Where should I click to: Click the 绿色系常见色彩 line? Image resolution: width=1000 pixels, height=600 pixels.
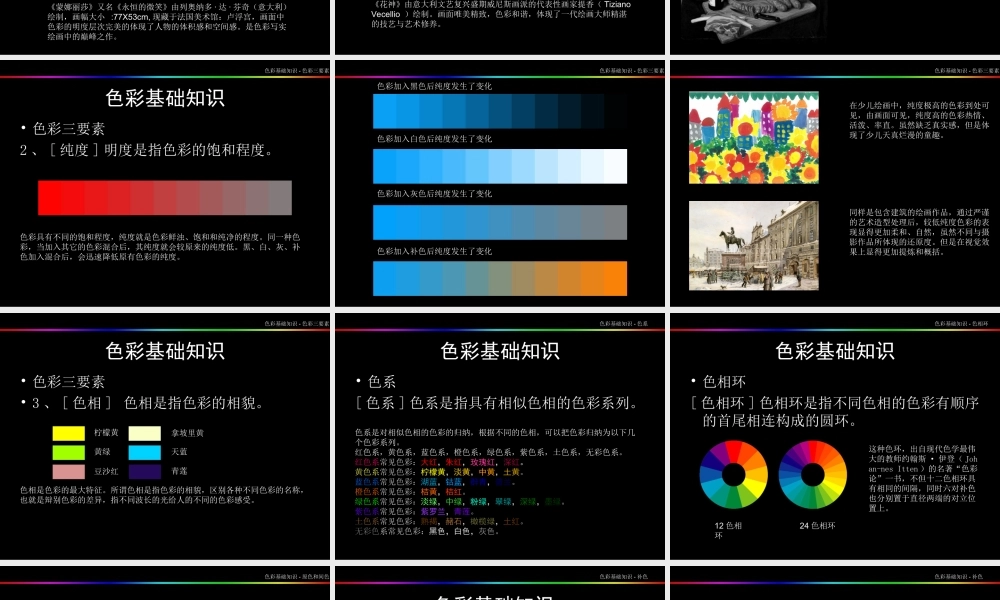point(459,502)
